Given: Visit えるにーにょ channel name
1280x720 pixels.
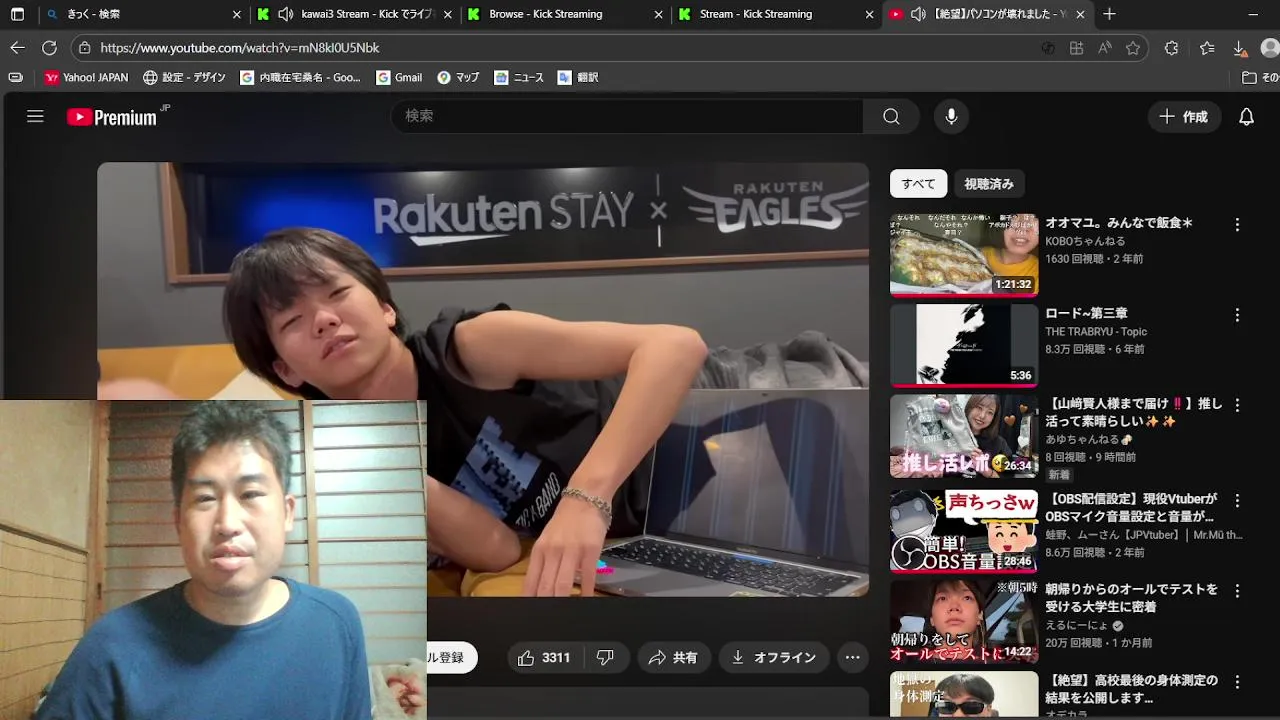Looking at the screenshot, I should (1078, 626).
